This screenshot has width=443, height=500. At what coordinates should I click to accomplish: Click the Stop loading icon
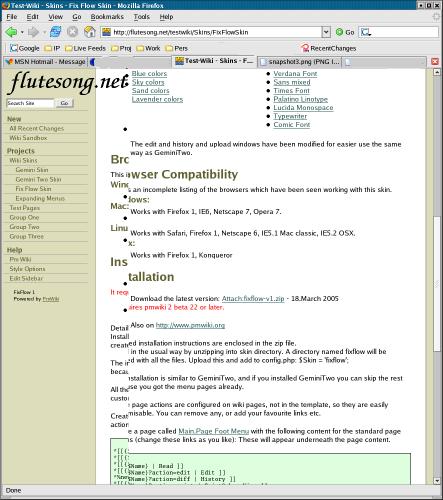(72, 32)
